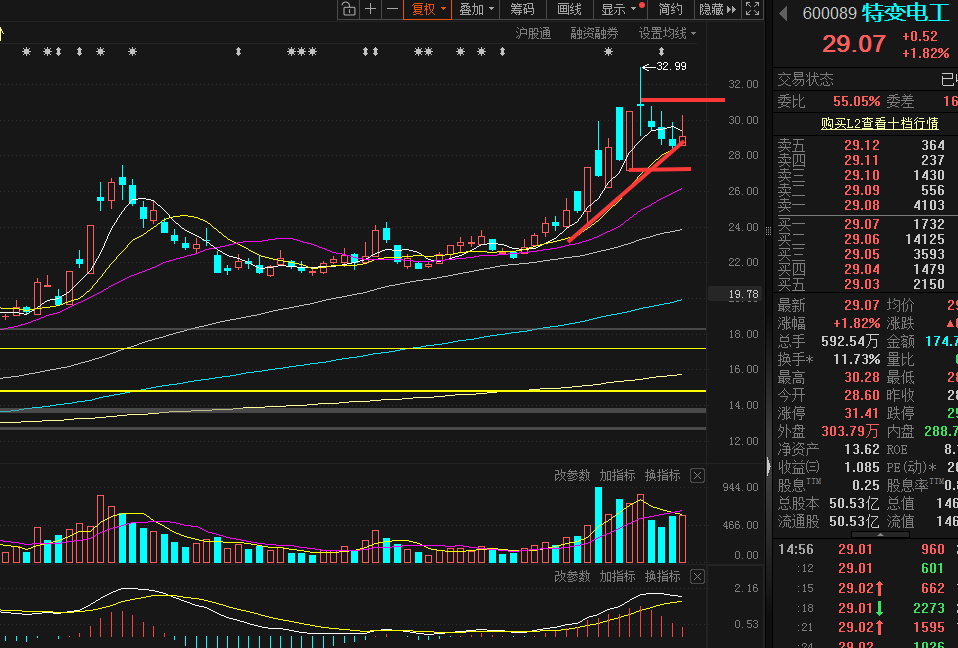Select the 画线 drawing tool
The image size is (958, 648).
569,9
